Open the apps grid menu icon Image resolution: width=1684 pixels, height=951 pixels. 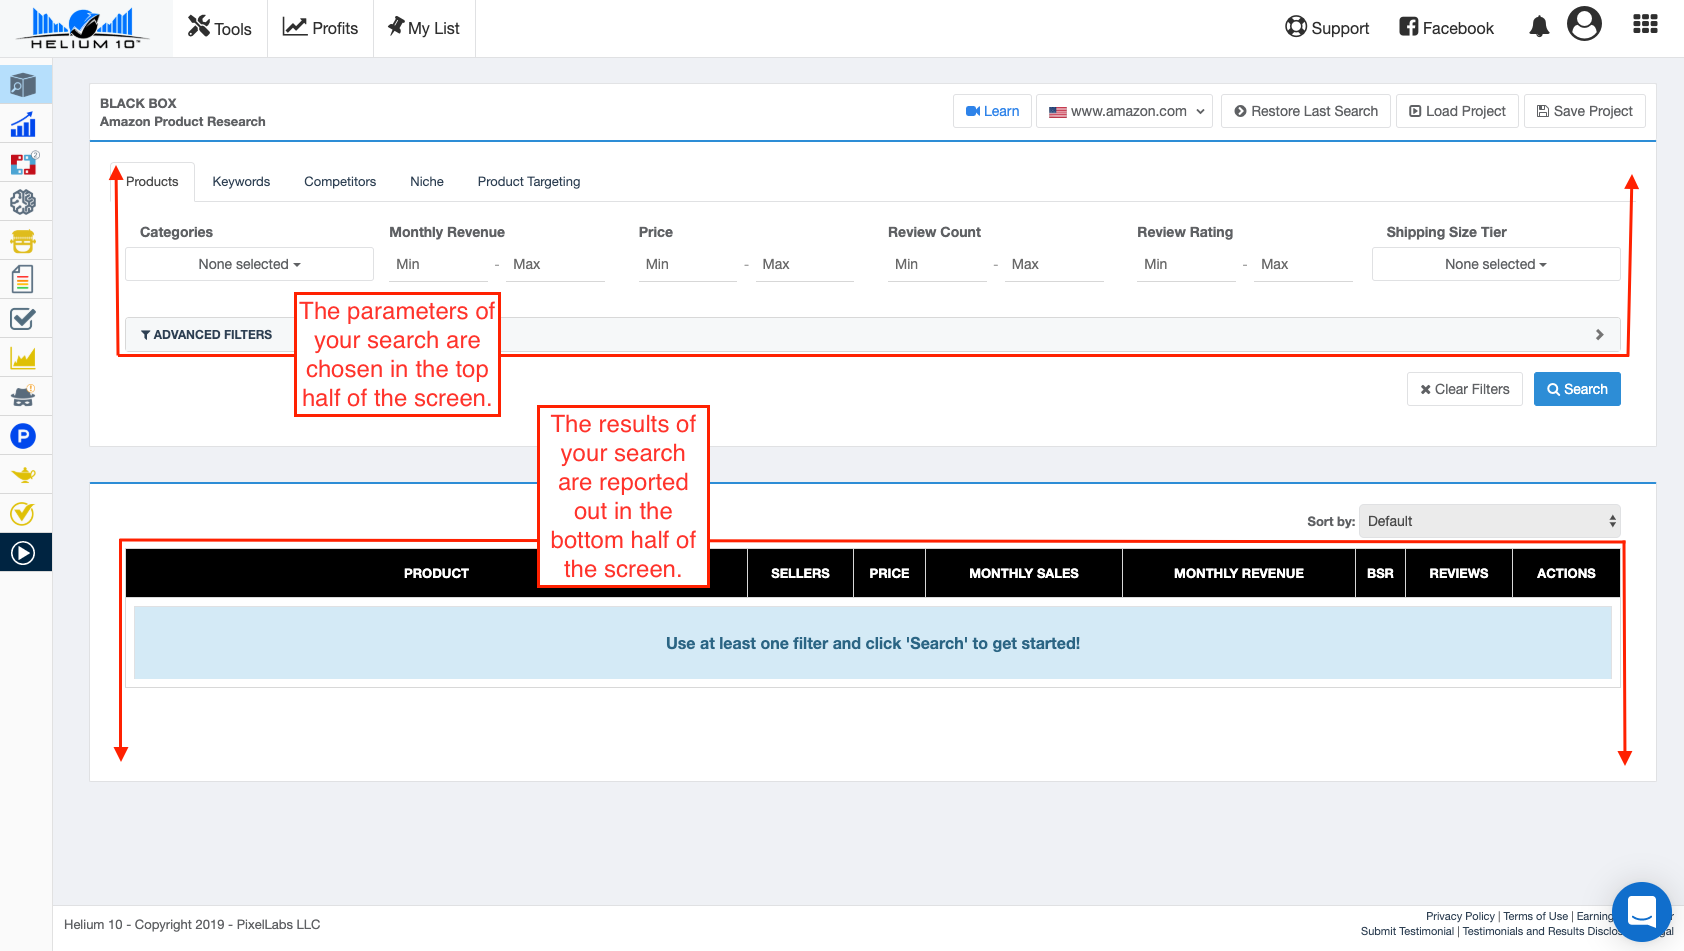tap(1645, 24)
